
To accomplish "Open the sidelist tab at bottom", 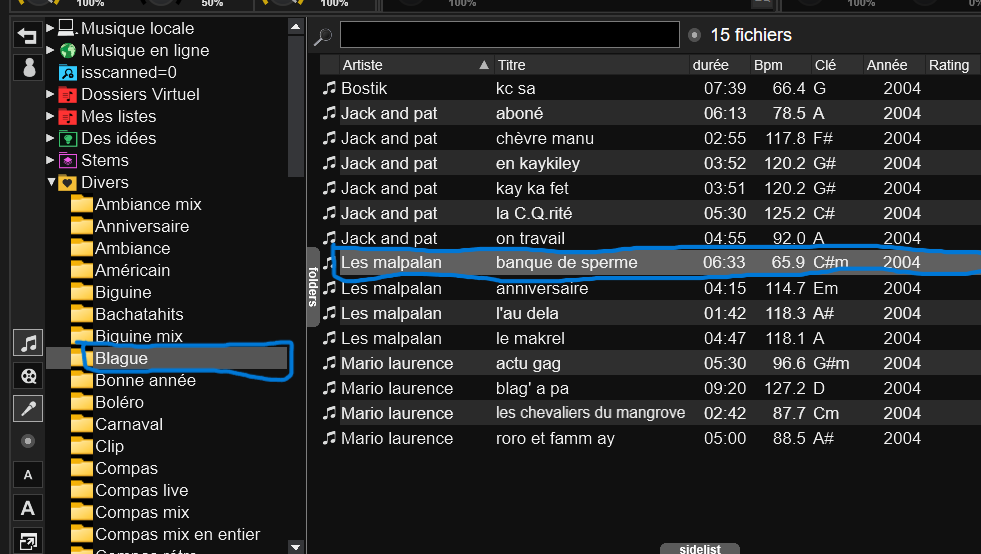I will pos(699,548).
